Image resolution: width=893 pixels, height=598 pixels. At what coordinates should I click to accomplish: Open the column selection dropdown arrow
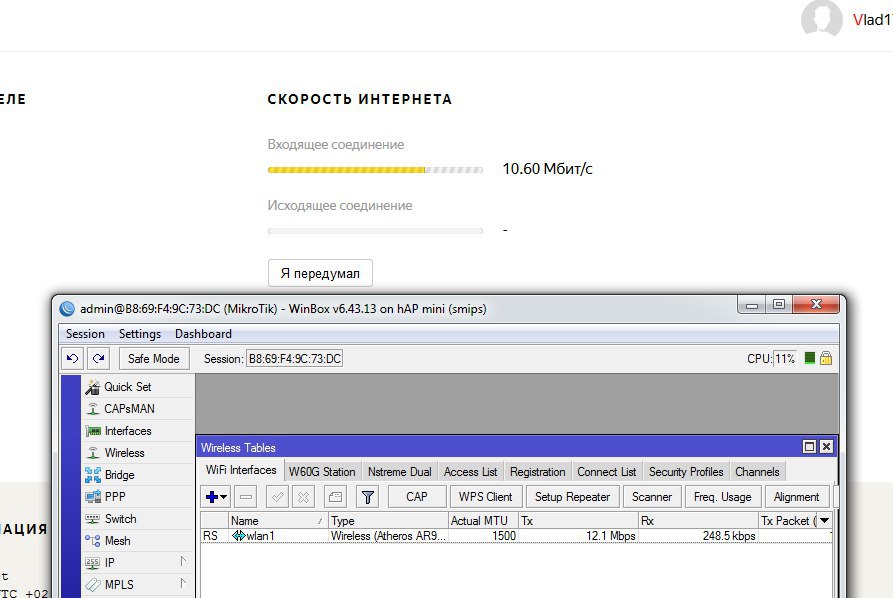(824, 521)
